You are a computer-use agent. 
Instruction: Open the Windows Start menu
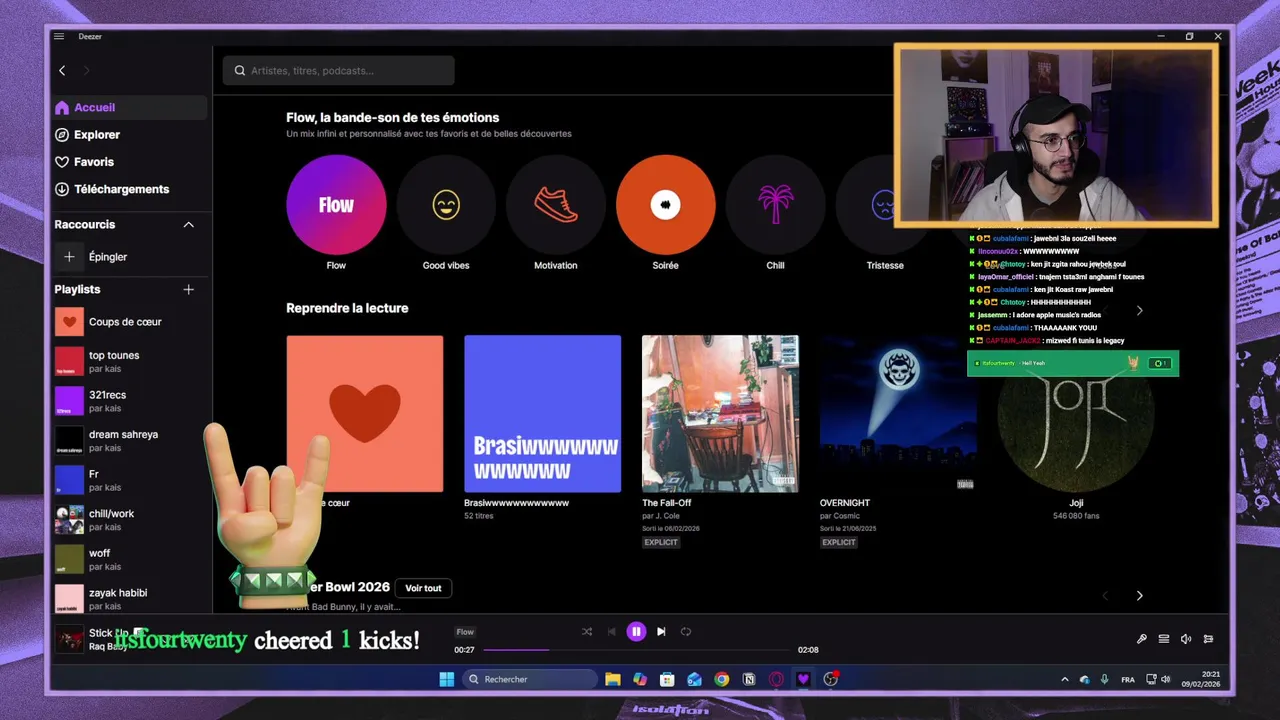tap(446, 679)
